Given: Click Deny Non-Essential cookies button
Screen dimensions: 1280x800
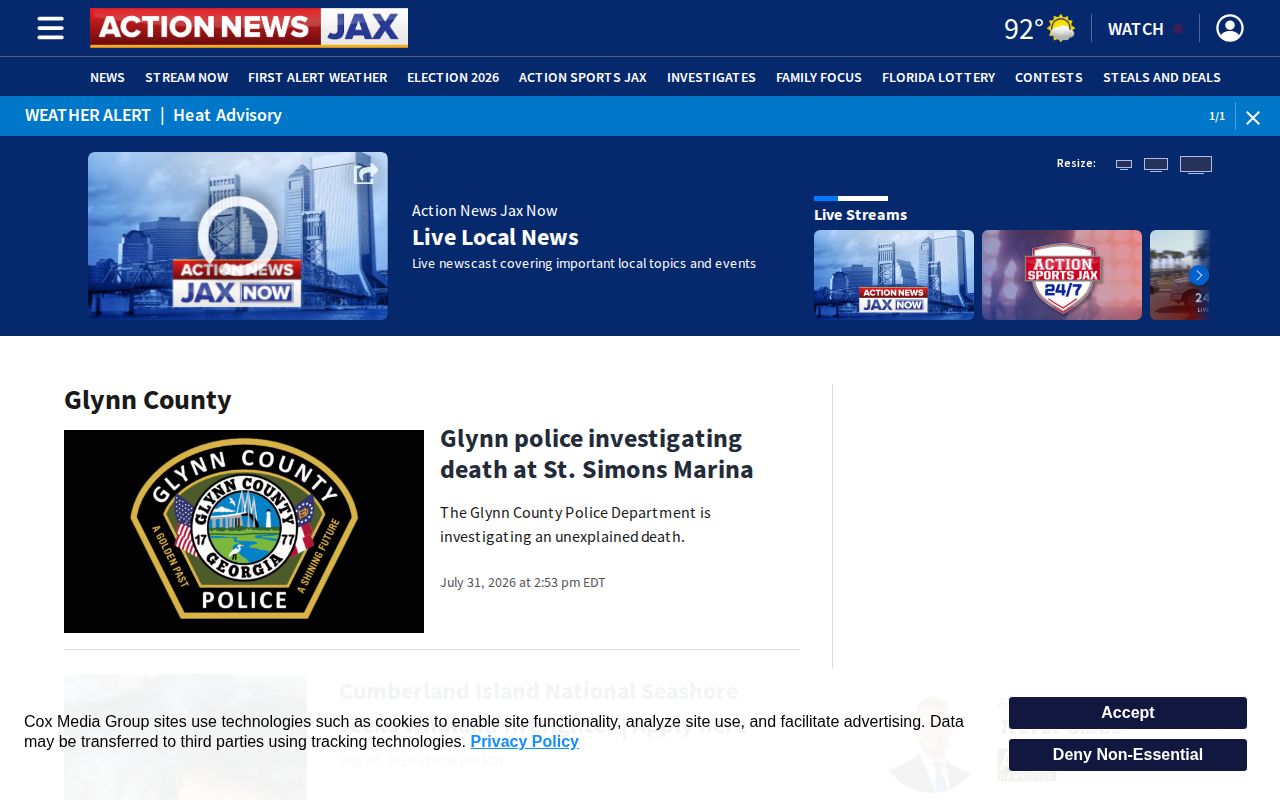Looking at the screenshot, I should pos(1128,755).
